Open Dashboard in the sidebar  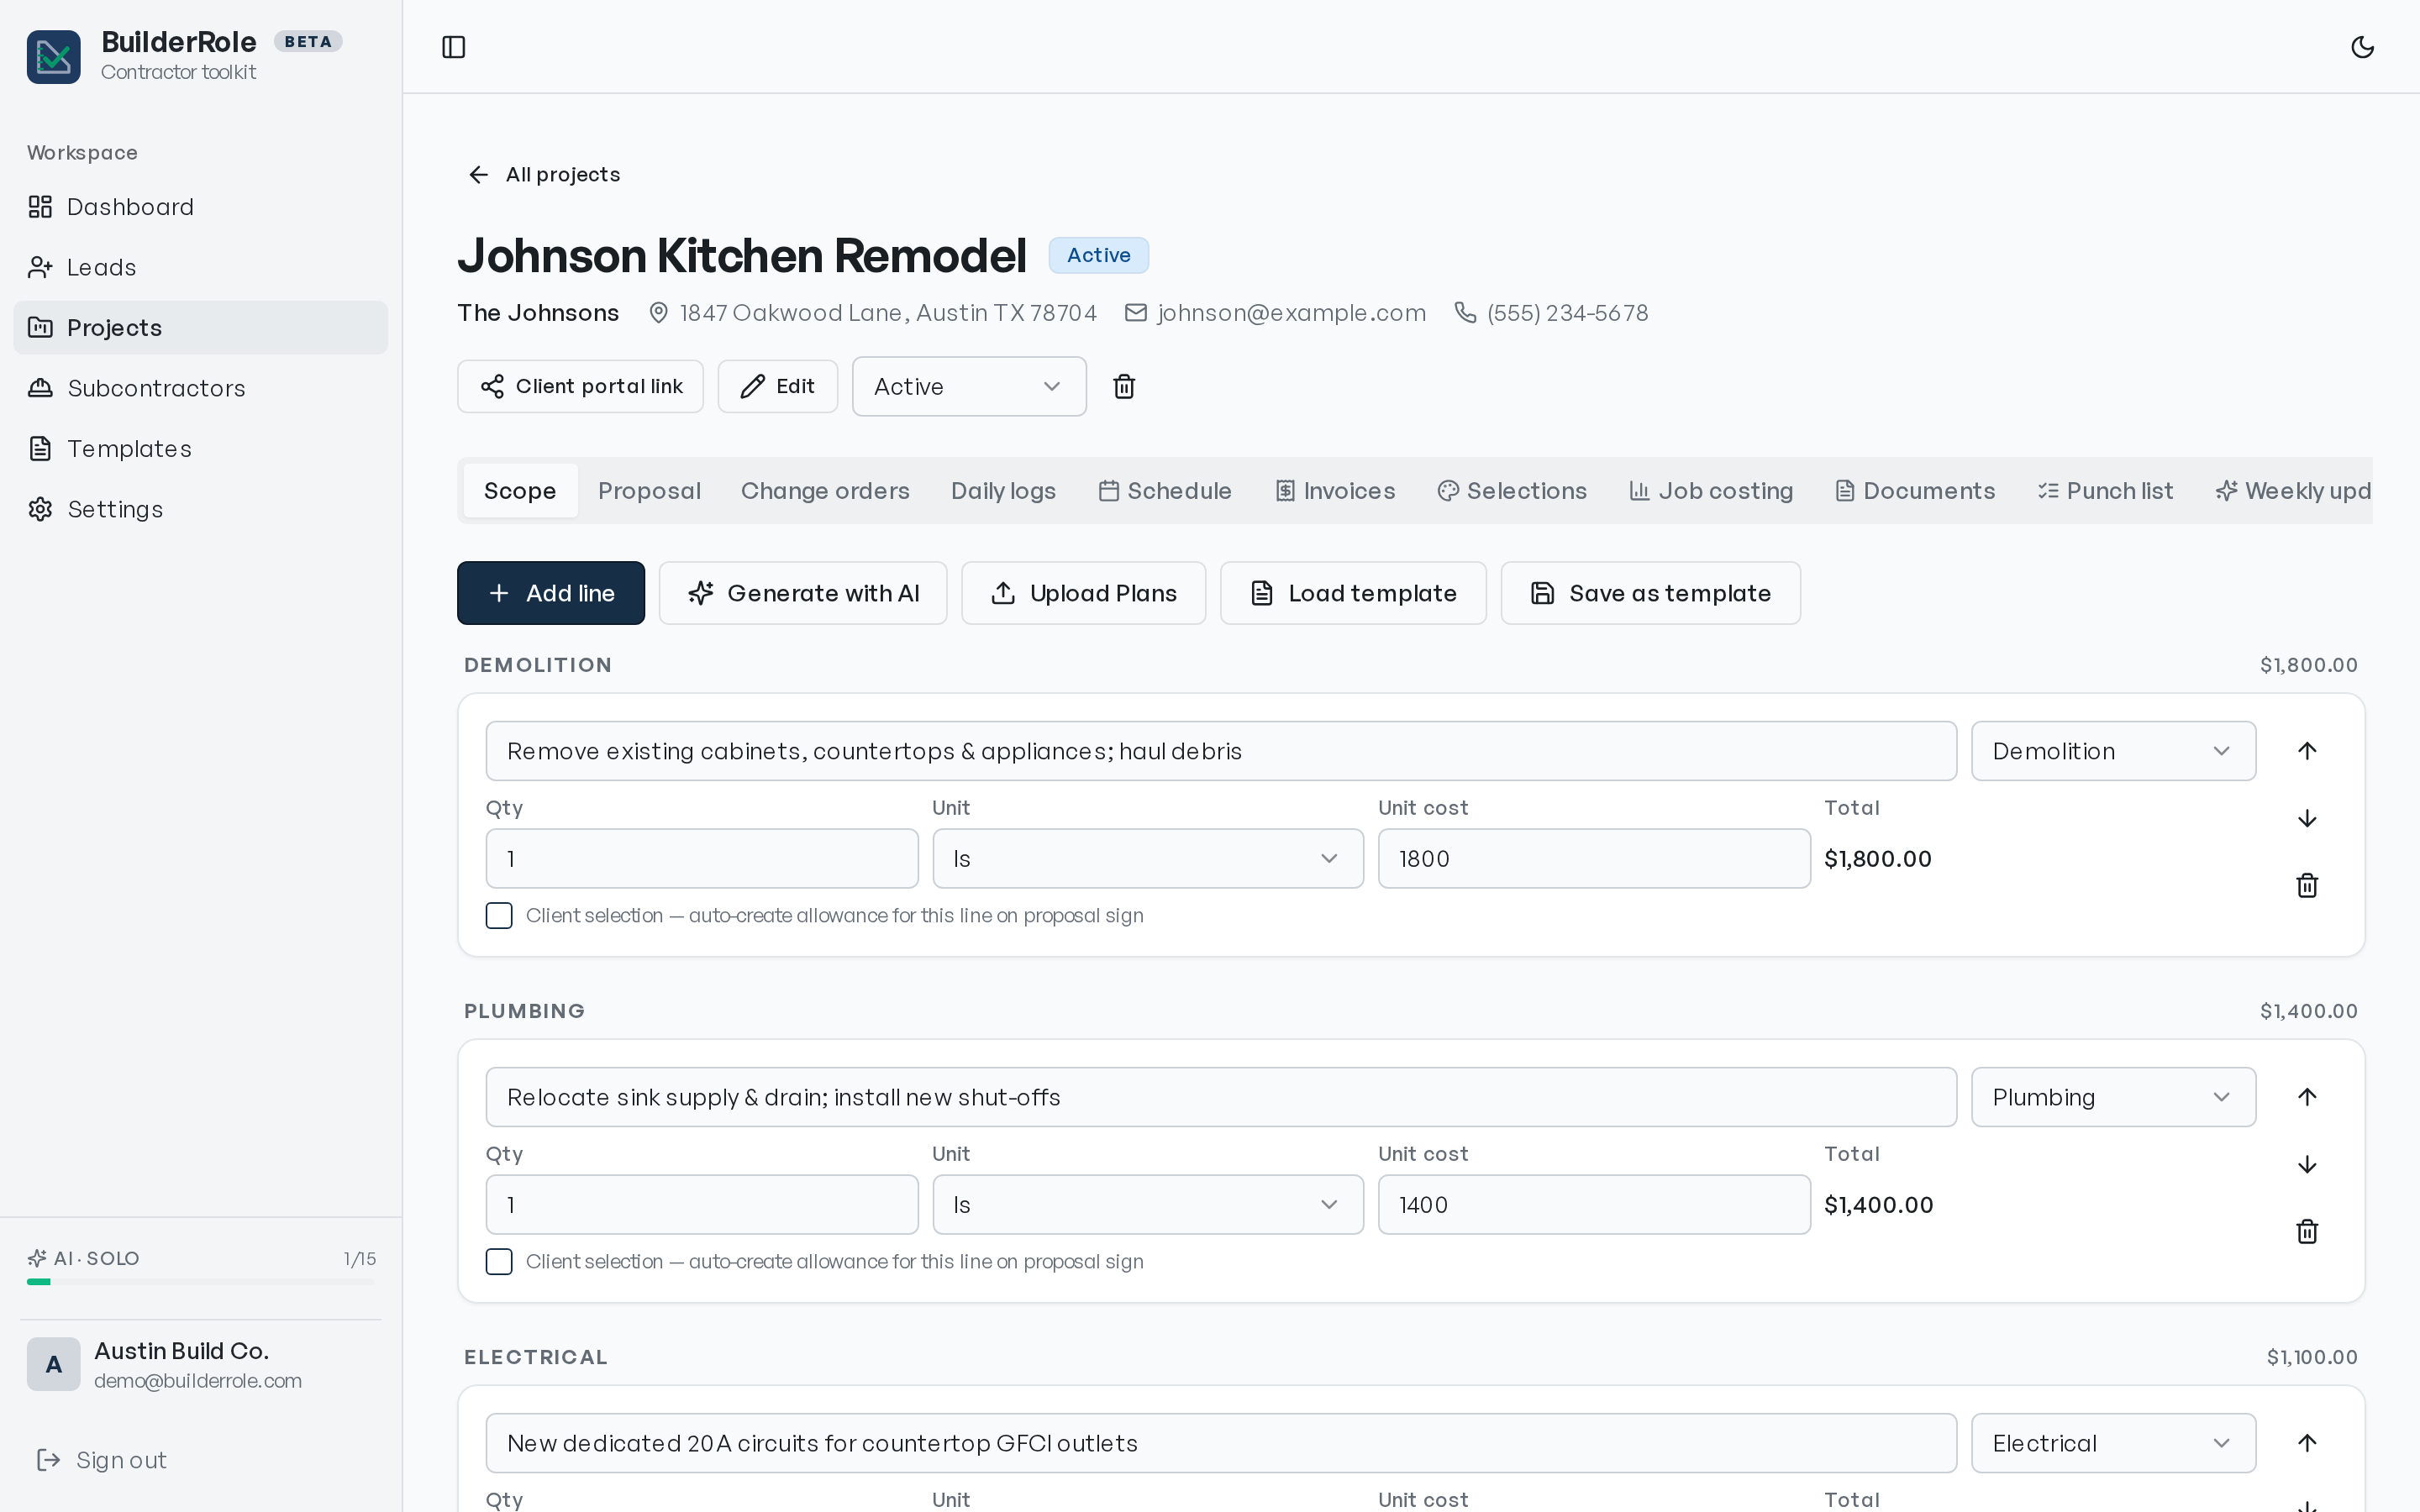(x=200, y=207)
